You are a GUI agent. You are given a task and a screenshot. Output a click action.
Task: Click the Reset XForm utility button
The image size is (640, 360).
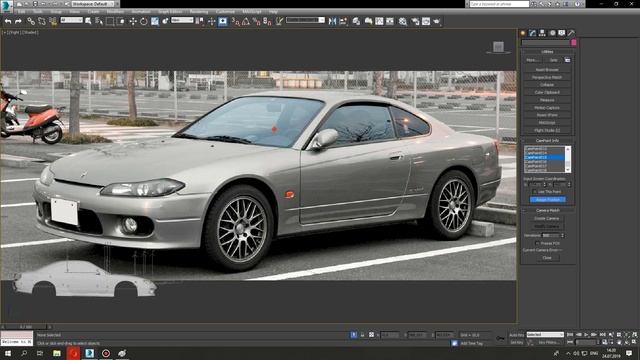click(547, 115)
